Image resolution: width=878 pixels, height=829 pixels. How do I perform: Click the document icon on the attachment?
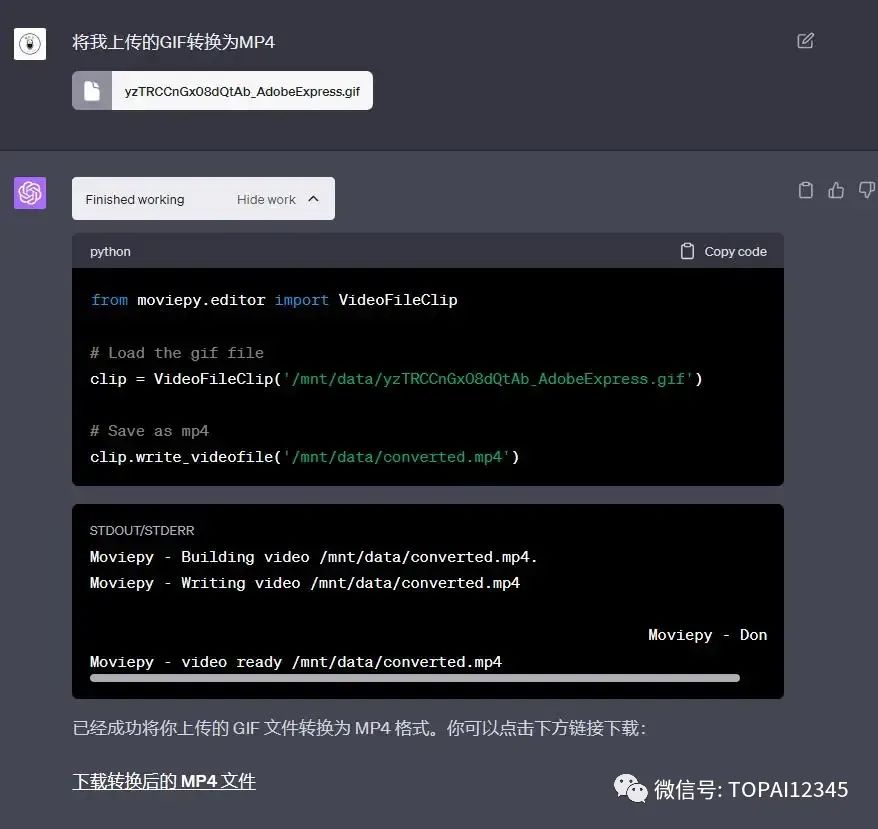click(92, 91)
